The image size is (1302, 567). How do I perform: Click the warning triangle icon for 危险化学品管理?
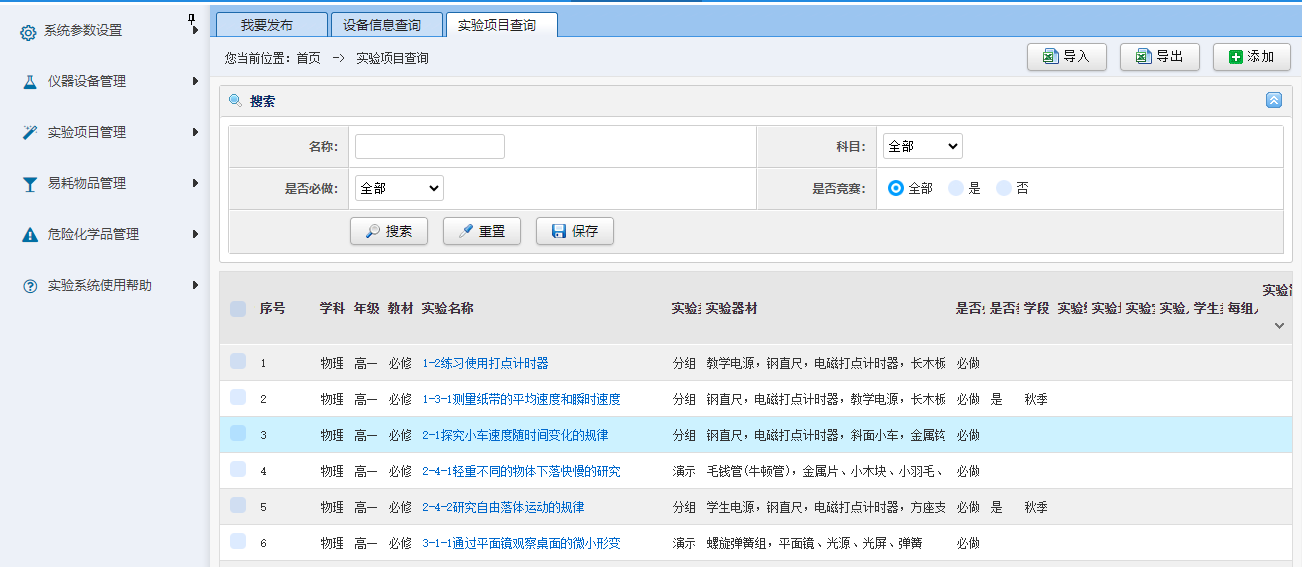(30, 235)
